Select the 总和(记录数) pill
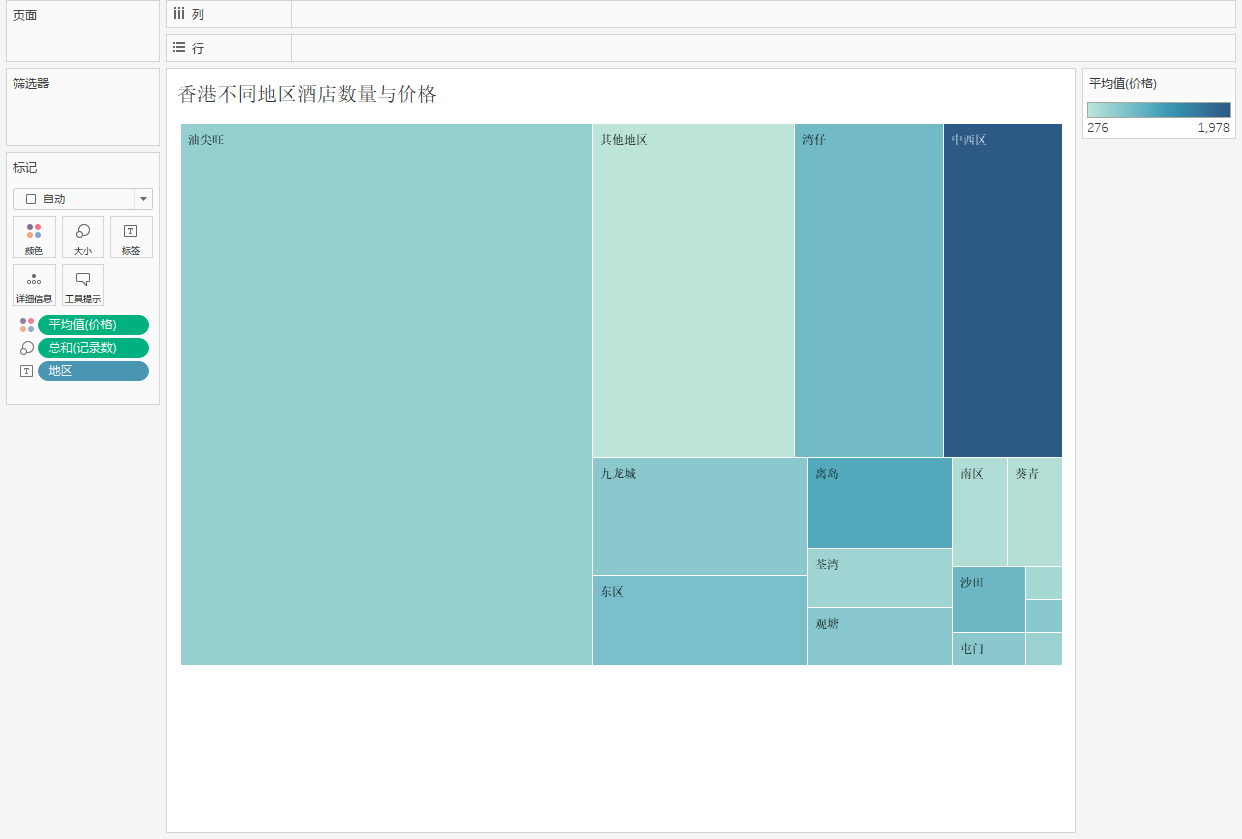Screen dimensions: 1242x839 pyautogui.click(x=93, y=348)
